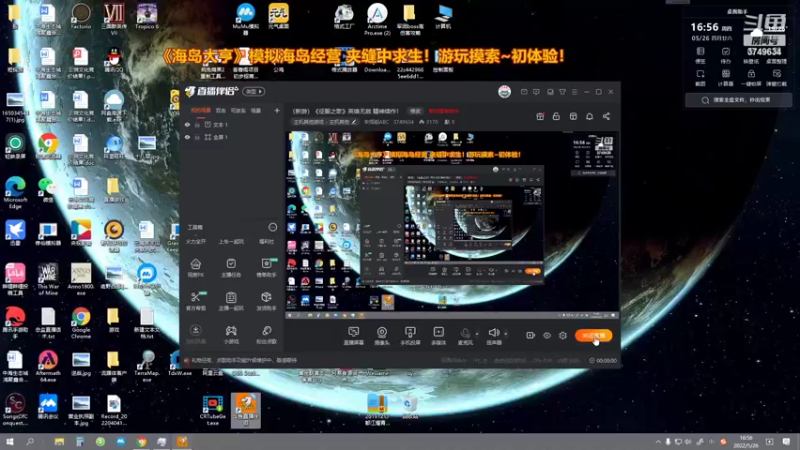The height and width of the screenshot is (450, 800).
Task: Open File Explorer from the taskbar
Action: 59,441
